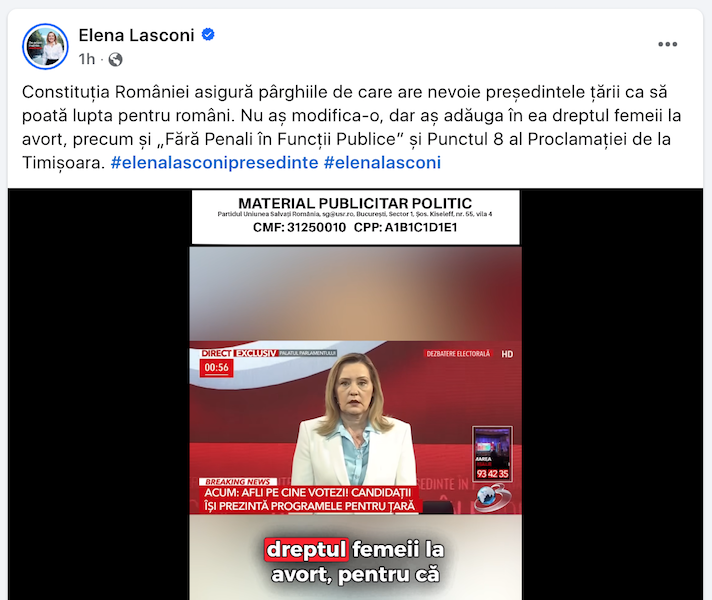
Task: Click the blue verified badge icon
Action: 208,35
